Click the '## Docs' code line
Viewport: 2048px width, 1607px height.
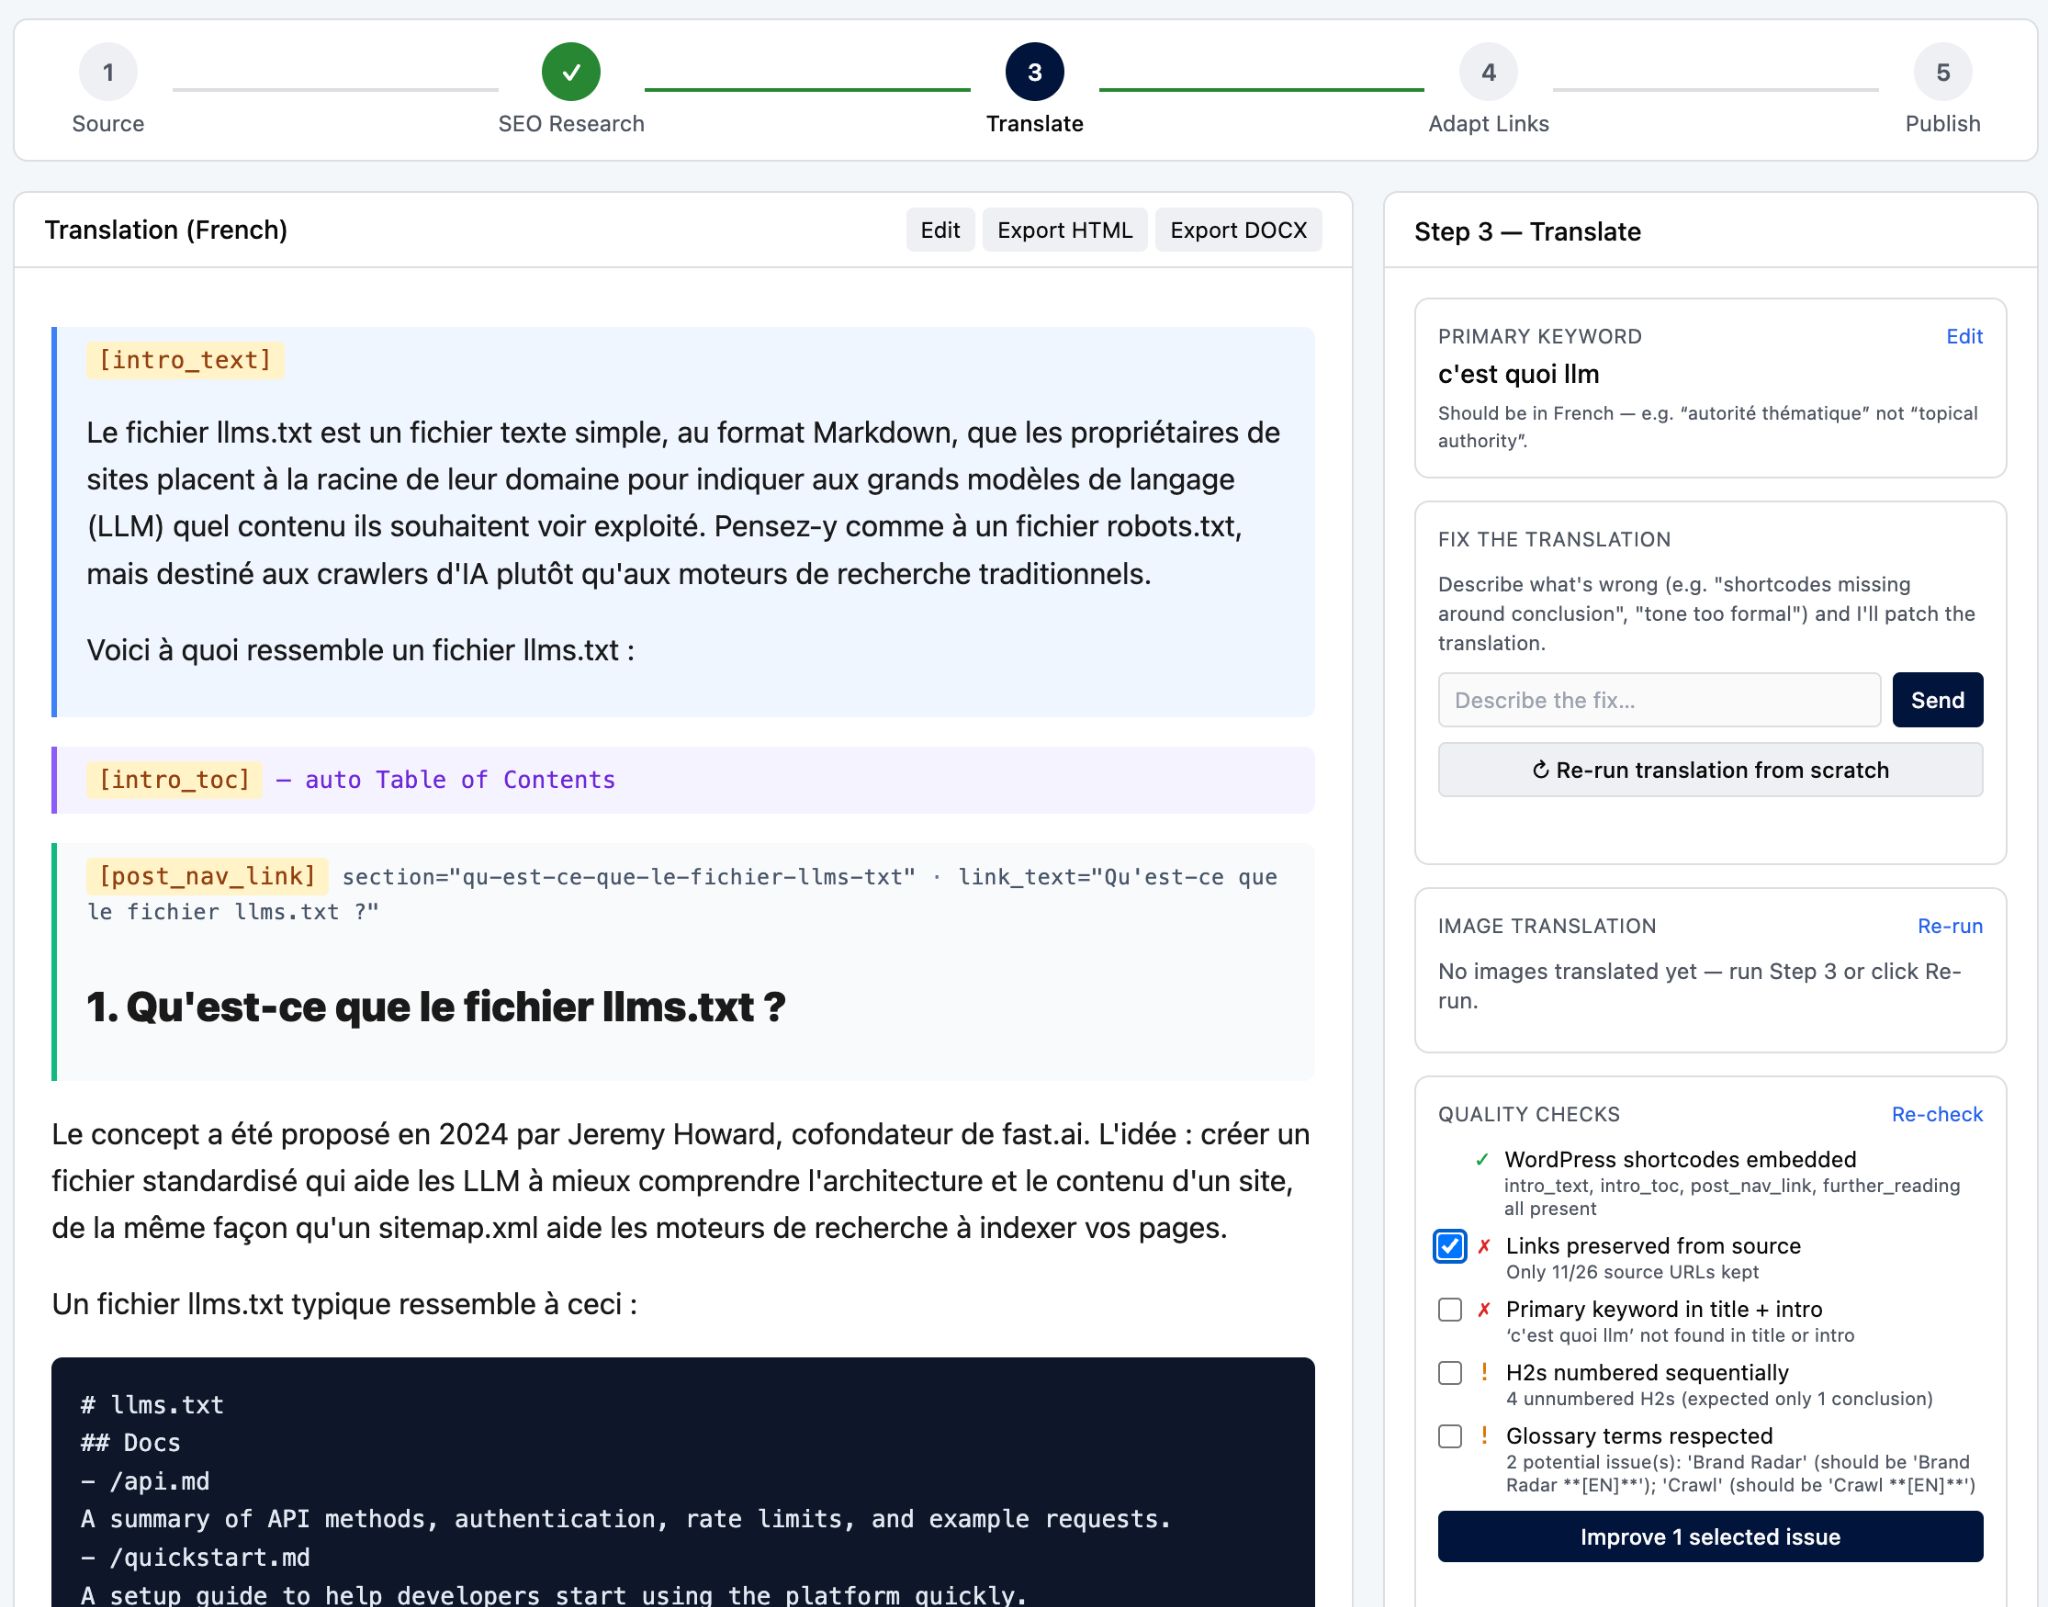(x=130, y=1443)
